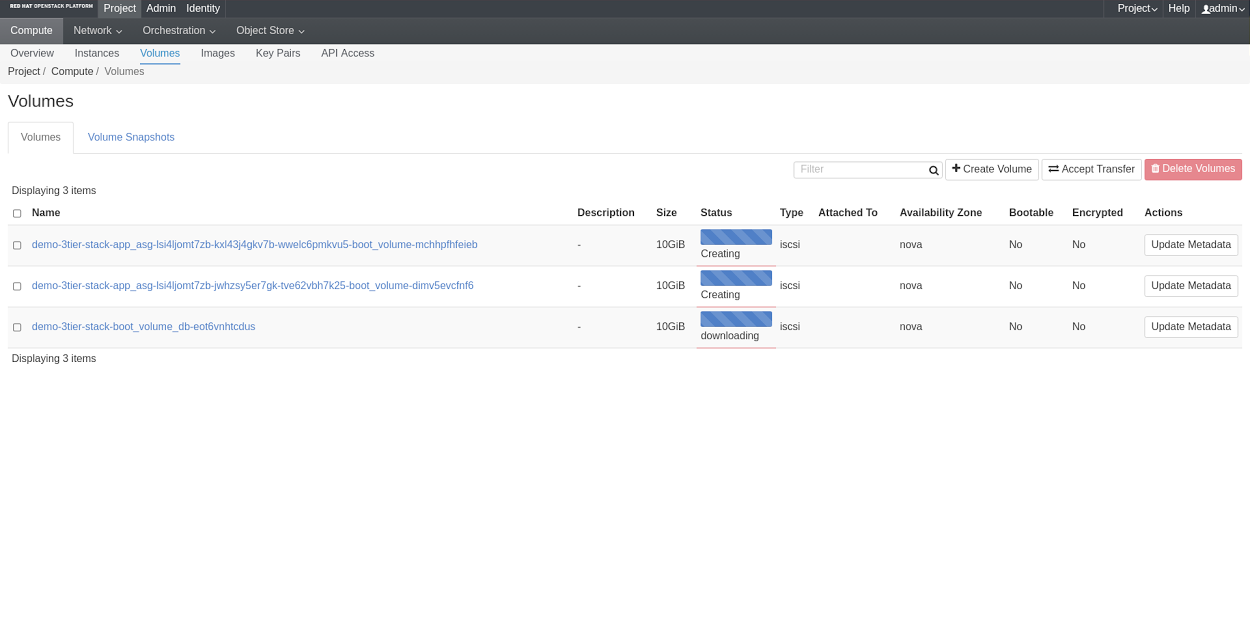Image resolution: width=1250 pixels, height=634 pixels.
Task: Update Metadata for the boot_volume_db volume
Action: 1191,327
